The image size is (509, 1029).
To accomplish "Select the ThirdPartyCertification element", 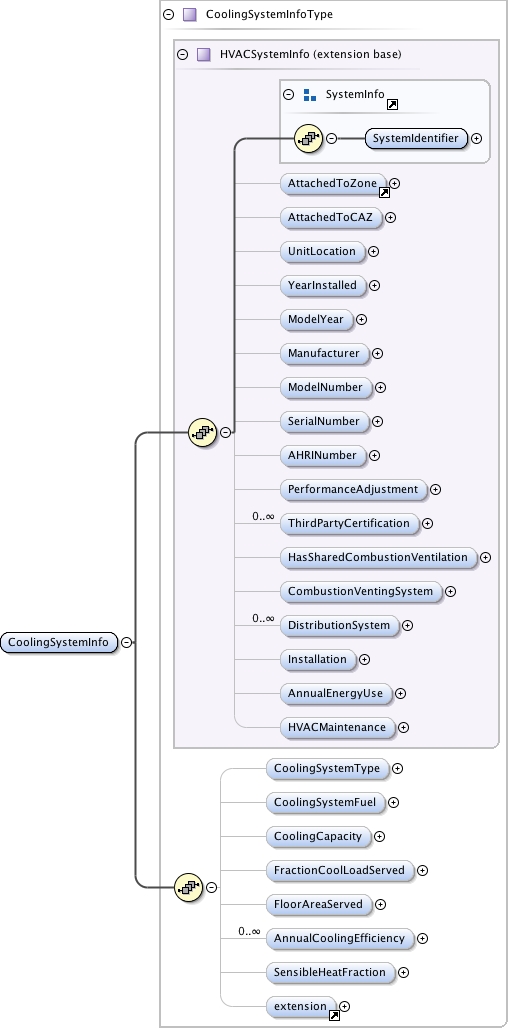I will point(348,523).
